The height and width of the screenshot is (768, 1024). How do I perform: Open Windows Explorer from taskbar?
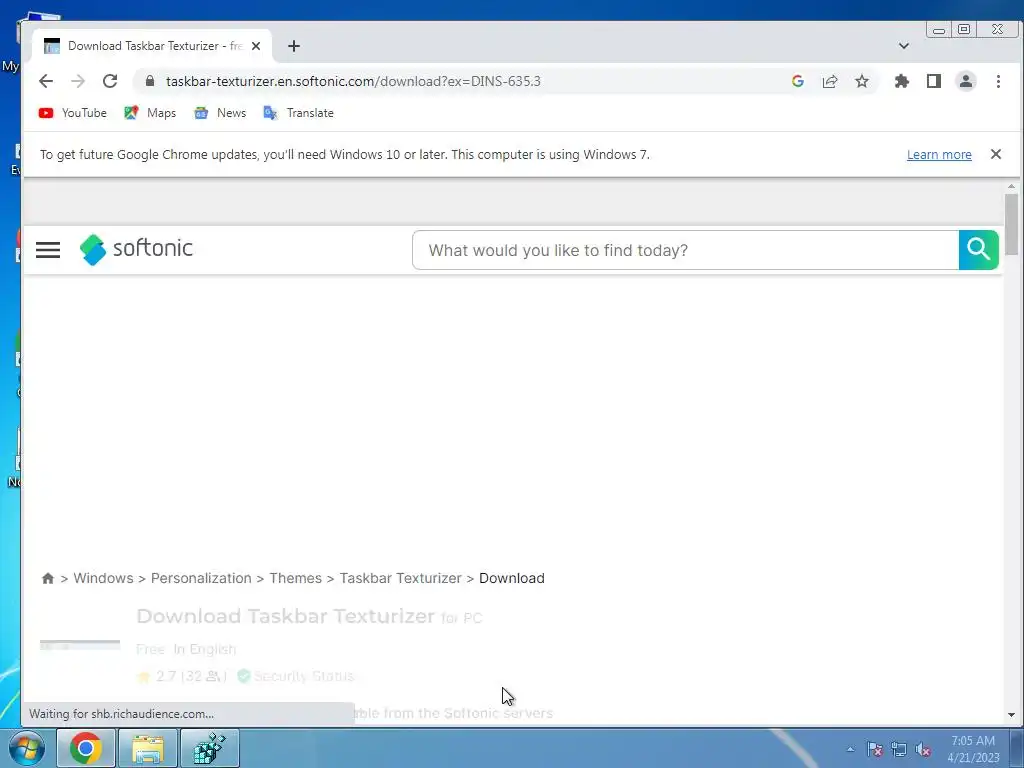point(148,748)
